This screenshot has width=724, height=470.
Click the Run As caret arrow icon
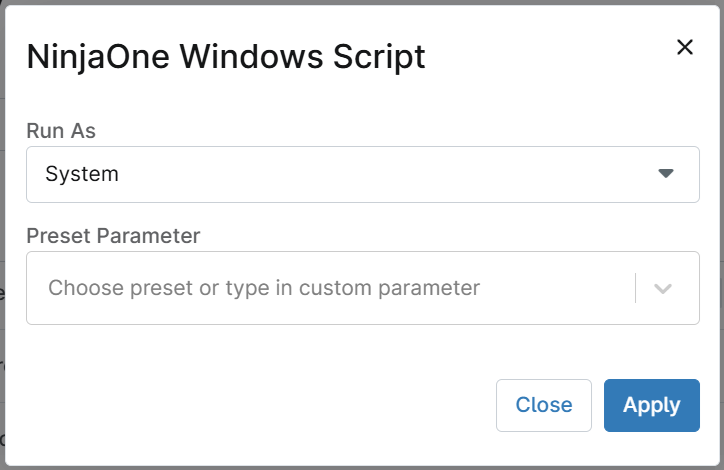pos(665,174)
